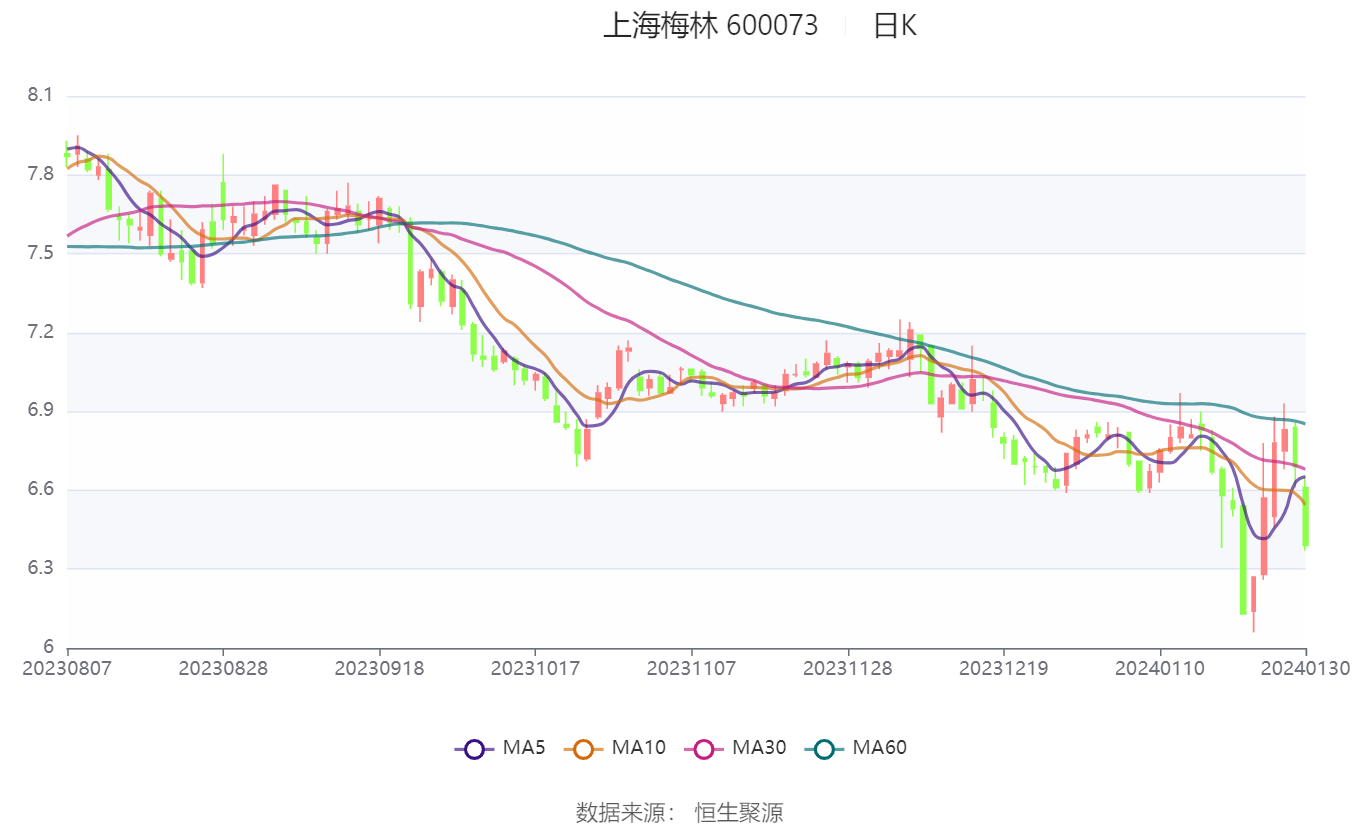Screen dimensions: 1360x828
Task: Click the x-axis date label 20231128
Action: click(848, 668)
